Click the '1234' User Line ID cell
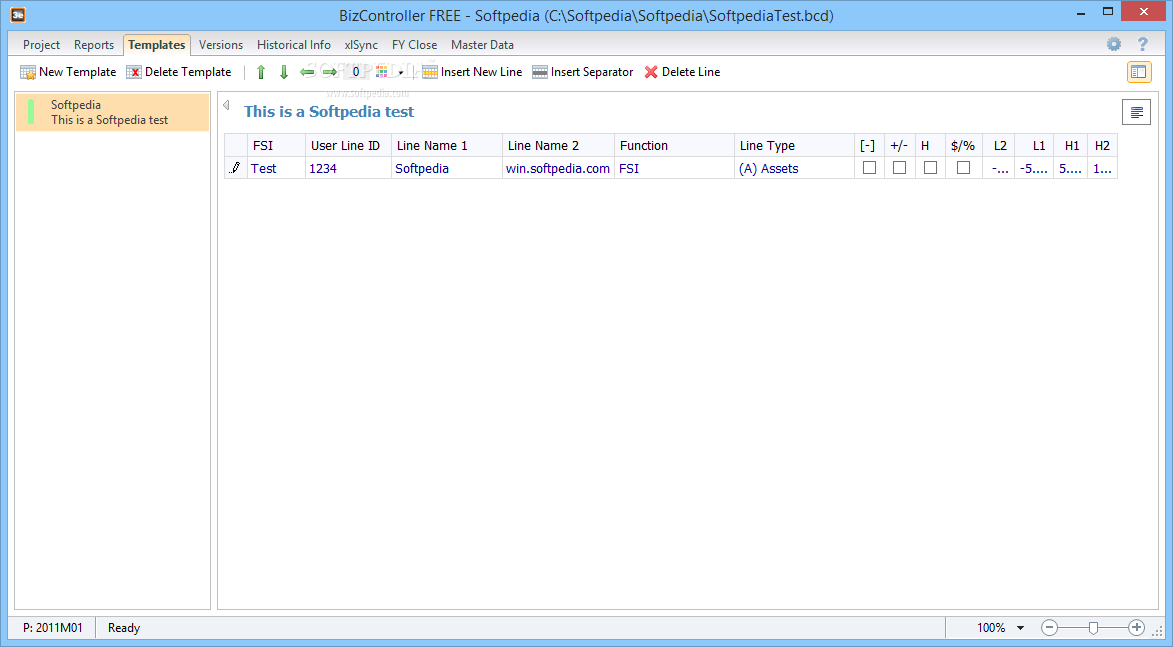Screen dimensions: 1173x647 (x=348, y=168)
